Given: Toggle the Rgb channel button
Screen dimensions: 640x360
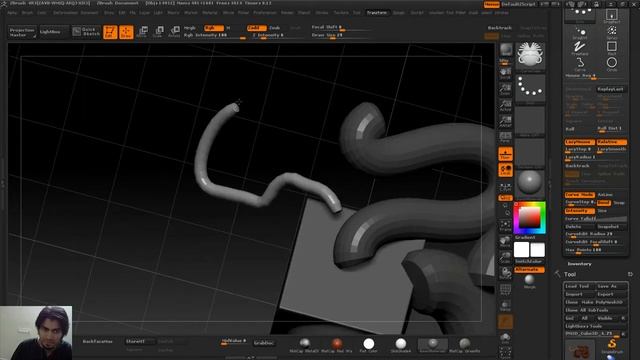Looking at the screenshot, I should tap(213, 28).
